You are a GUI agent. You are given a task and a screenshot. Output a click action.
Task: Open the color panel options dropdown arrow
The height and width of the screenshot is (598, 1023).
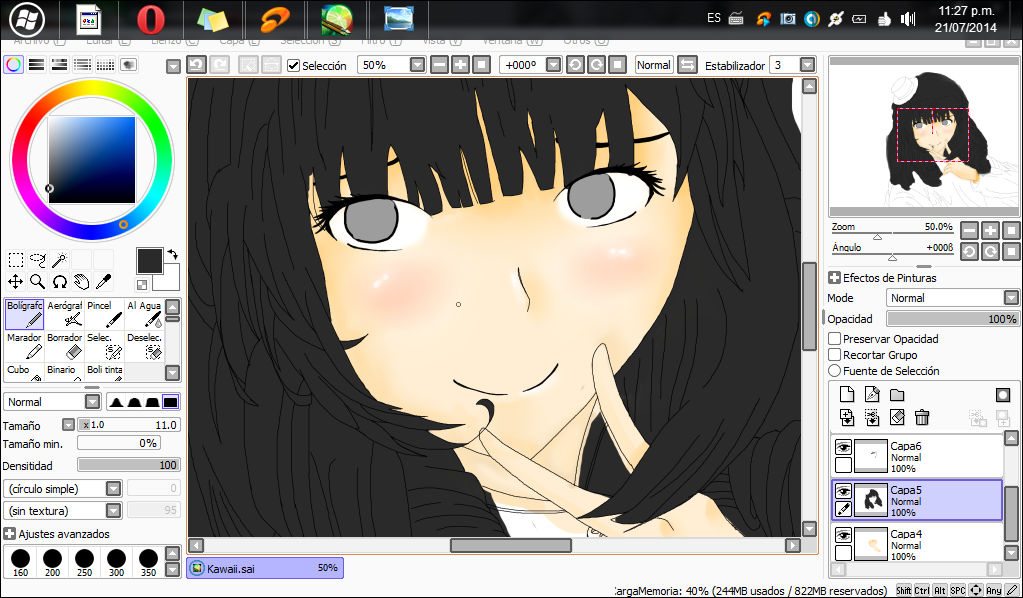pyautogui.click(x=173, y=66)
